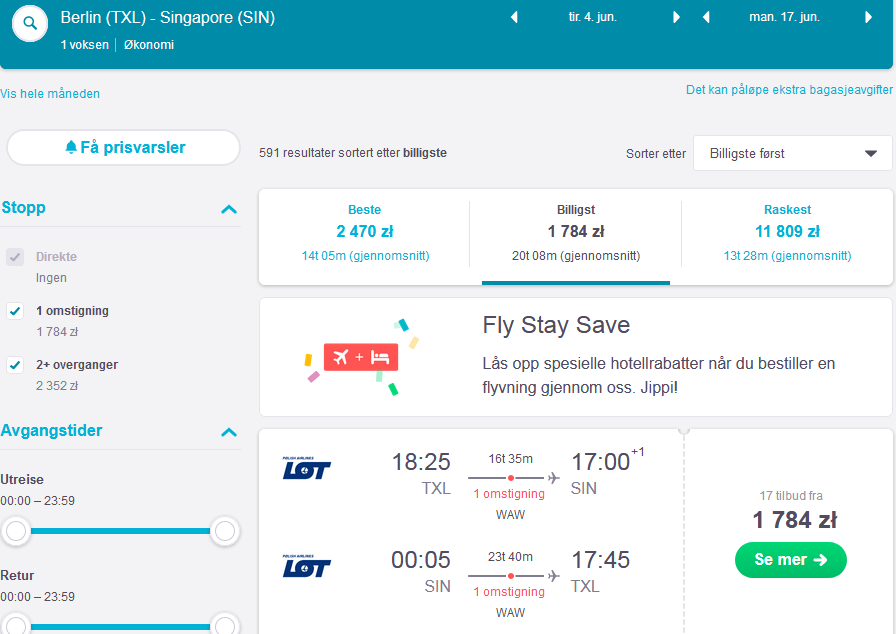896x634 pixels.
Task: Switch to the Raskest results tab
Action: coord(787,233)
